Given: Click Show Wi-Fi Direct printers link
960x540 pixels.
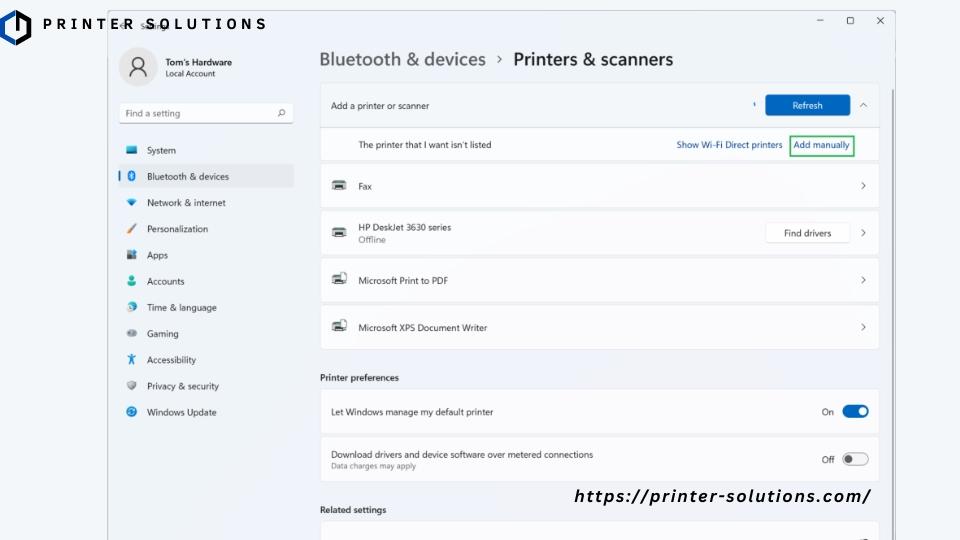Looking at the screenshot, I should 729,145.
